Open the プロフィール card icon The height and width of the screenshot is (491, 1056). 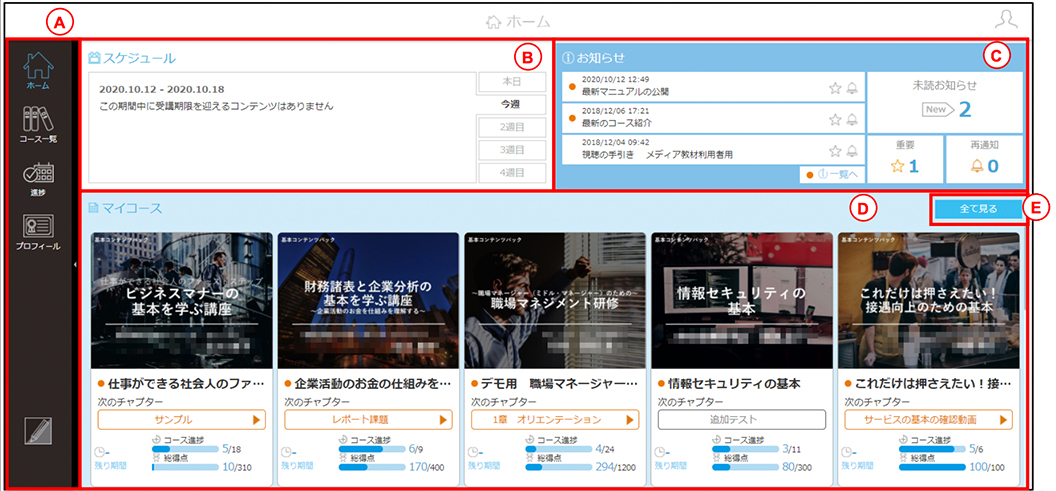click(38, 233)
